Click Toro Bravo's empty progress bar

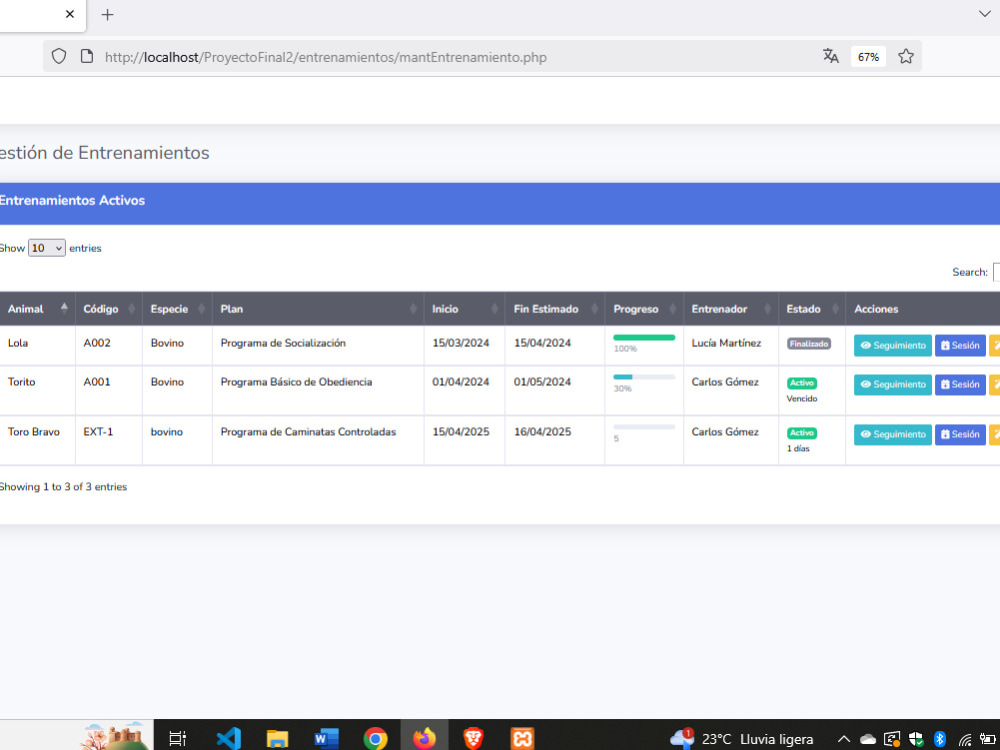(x=644, y=427)
